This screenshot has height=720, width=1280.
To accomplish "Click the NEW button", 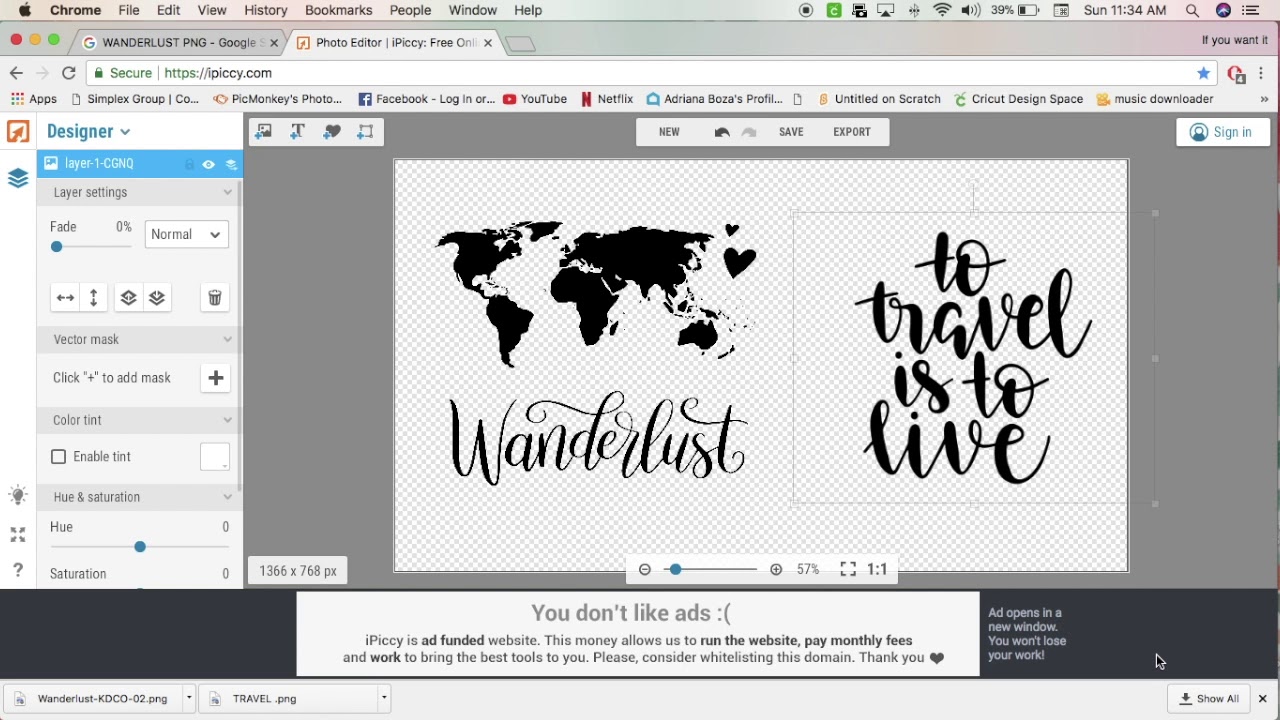I will click(x=669, y=132).
